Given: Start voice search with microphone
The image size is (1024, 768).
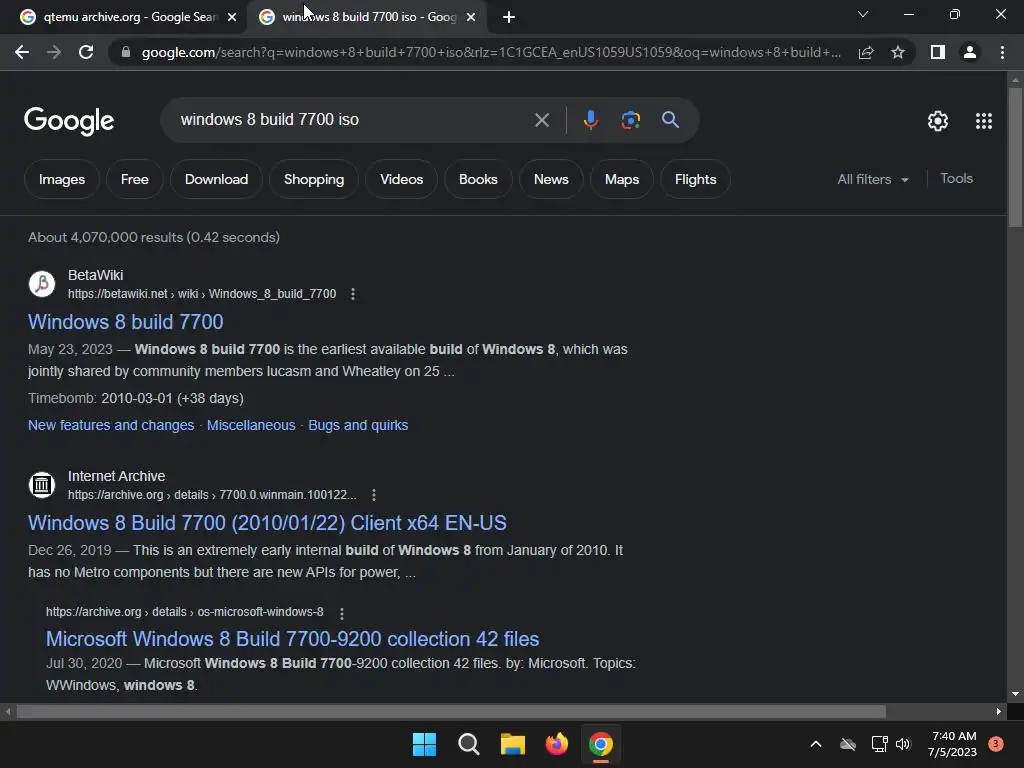Looking at the screenshot, I should tap(590, 120).
